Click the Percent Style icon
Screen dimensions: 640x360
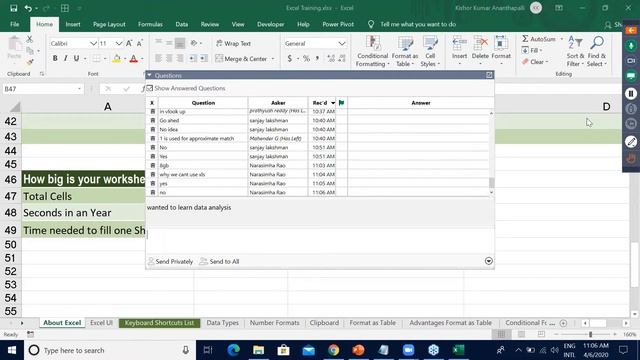pos(306,59)
